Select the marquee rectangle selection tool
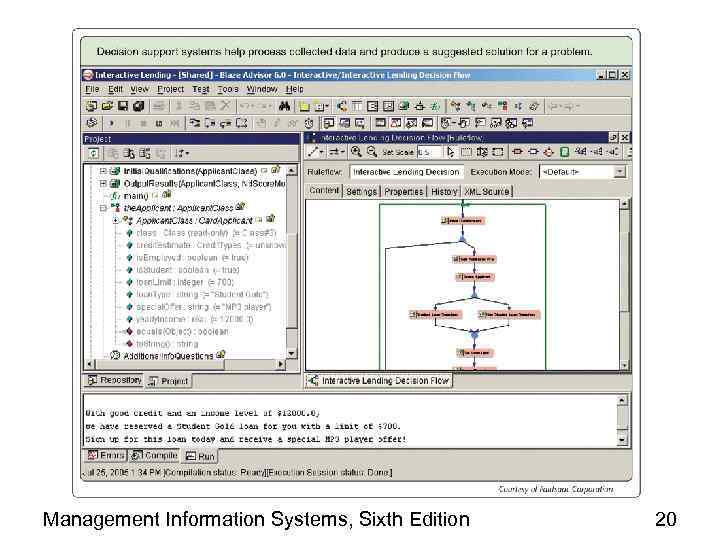 pyautogui.click(x=466, y=152)
